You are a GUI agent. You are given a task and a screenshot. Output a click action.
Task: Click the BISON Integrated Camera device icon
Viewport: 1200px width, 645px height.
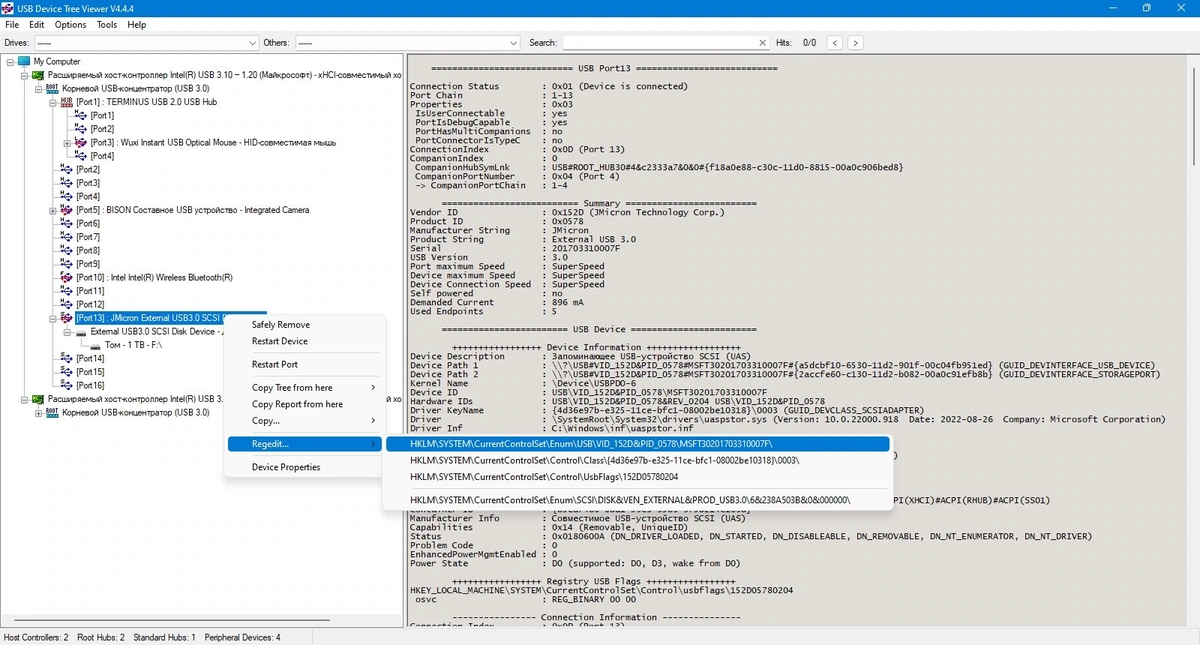coord(67,210)
